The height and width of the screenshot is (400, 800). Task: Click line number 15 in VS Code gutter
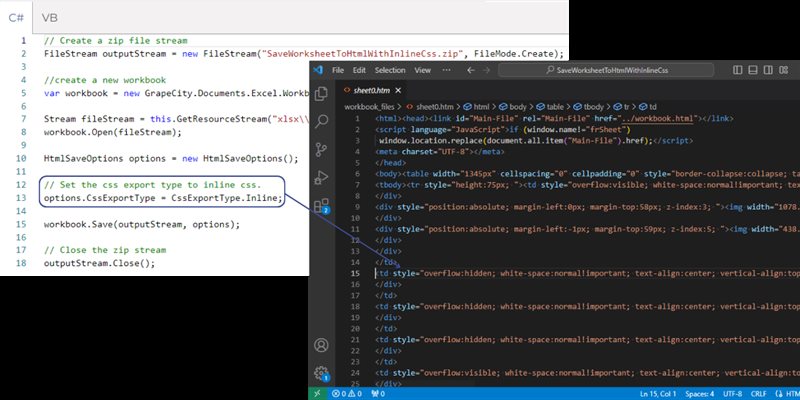click(x=355, y=273)
